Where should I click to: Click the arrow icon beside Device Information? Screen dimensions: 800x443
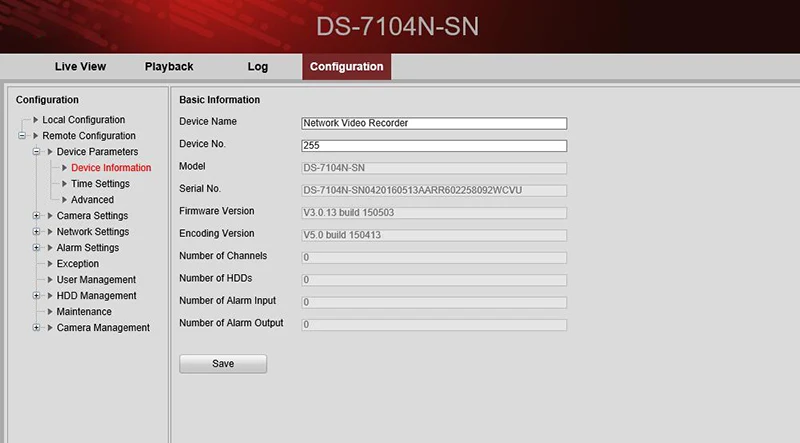[x=64, y=167]
